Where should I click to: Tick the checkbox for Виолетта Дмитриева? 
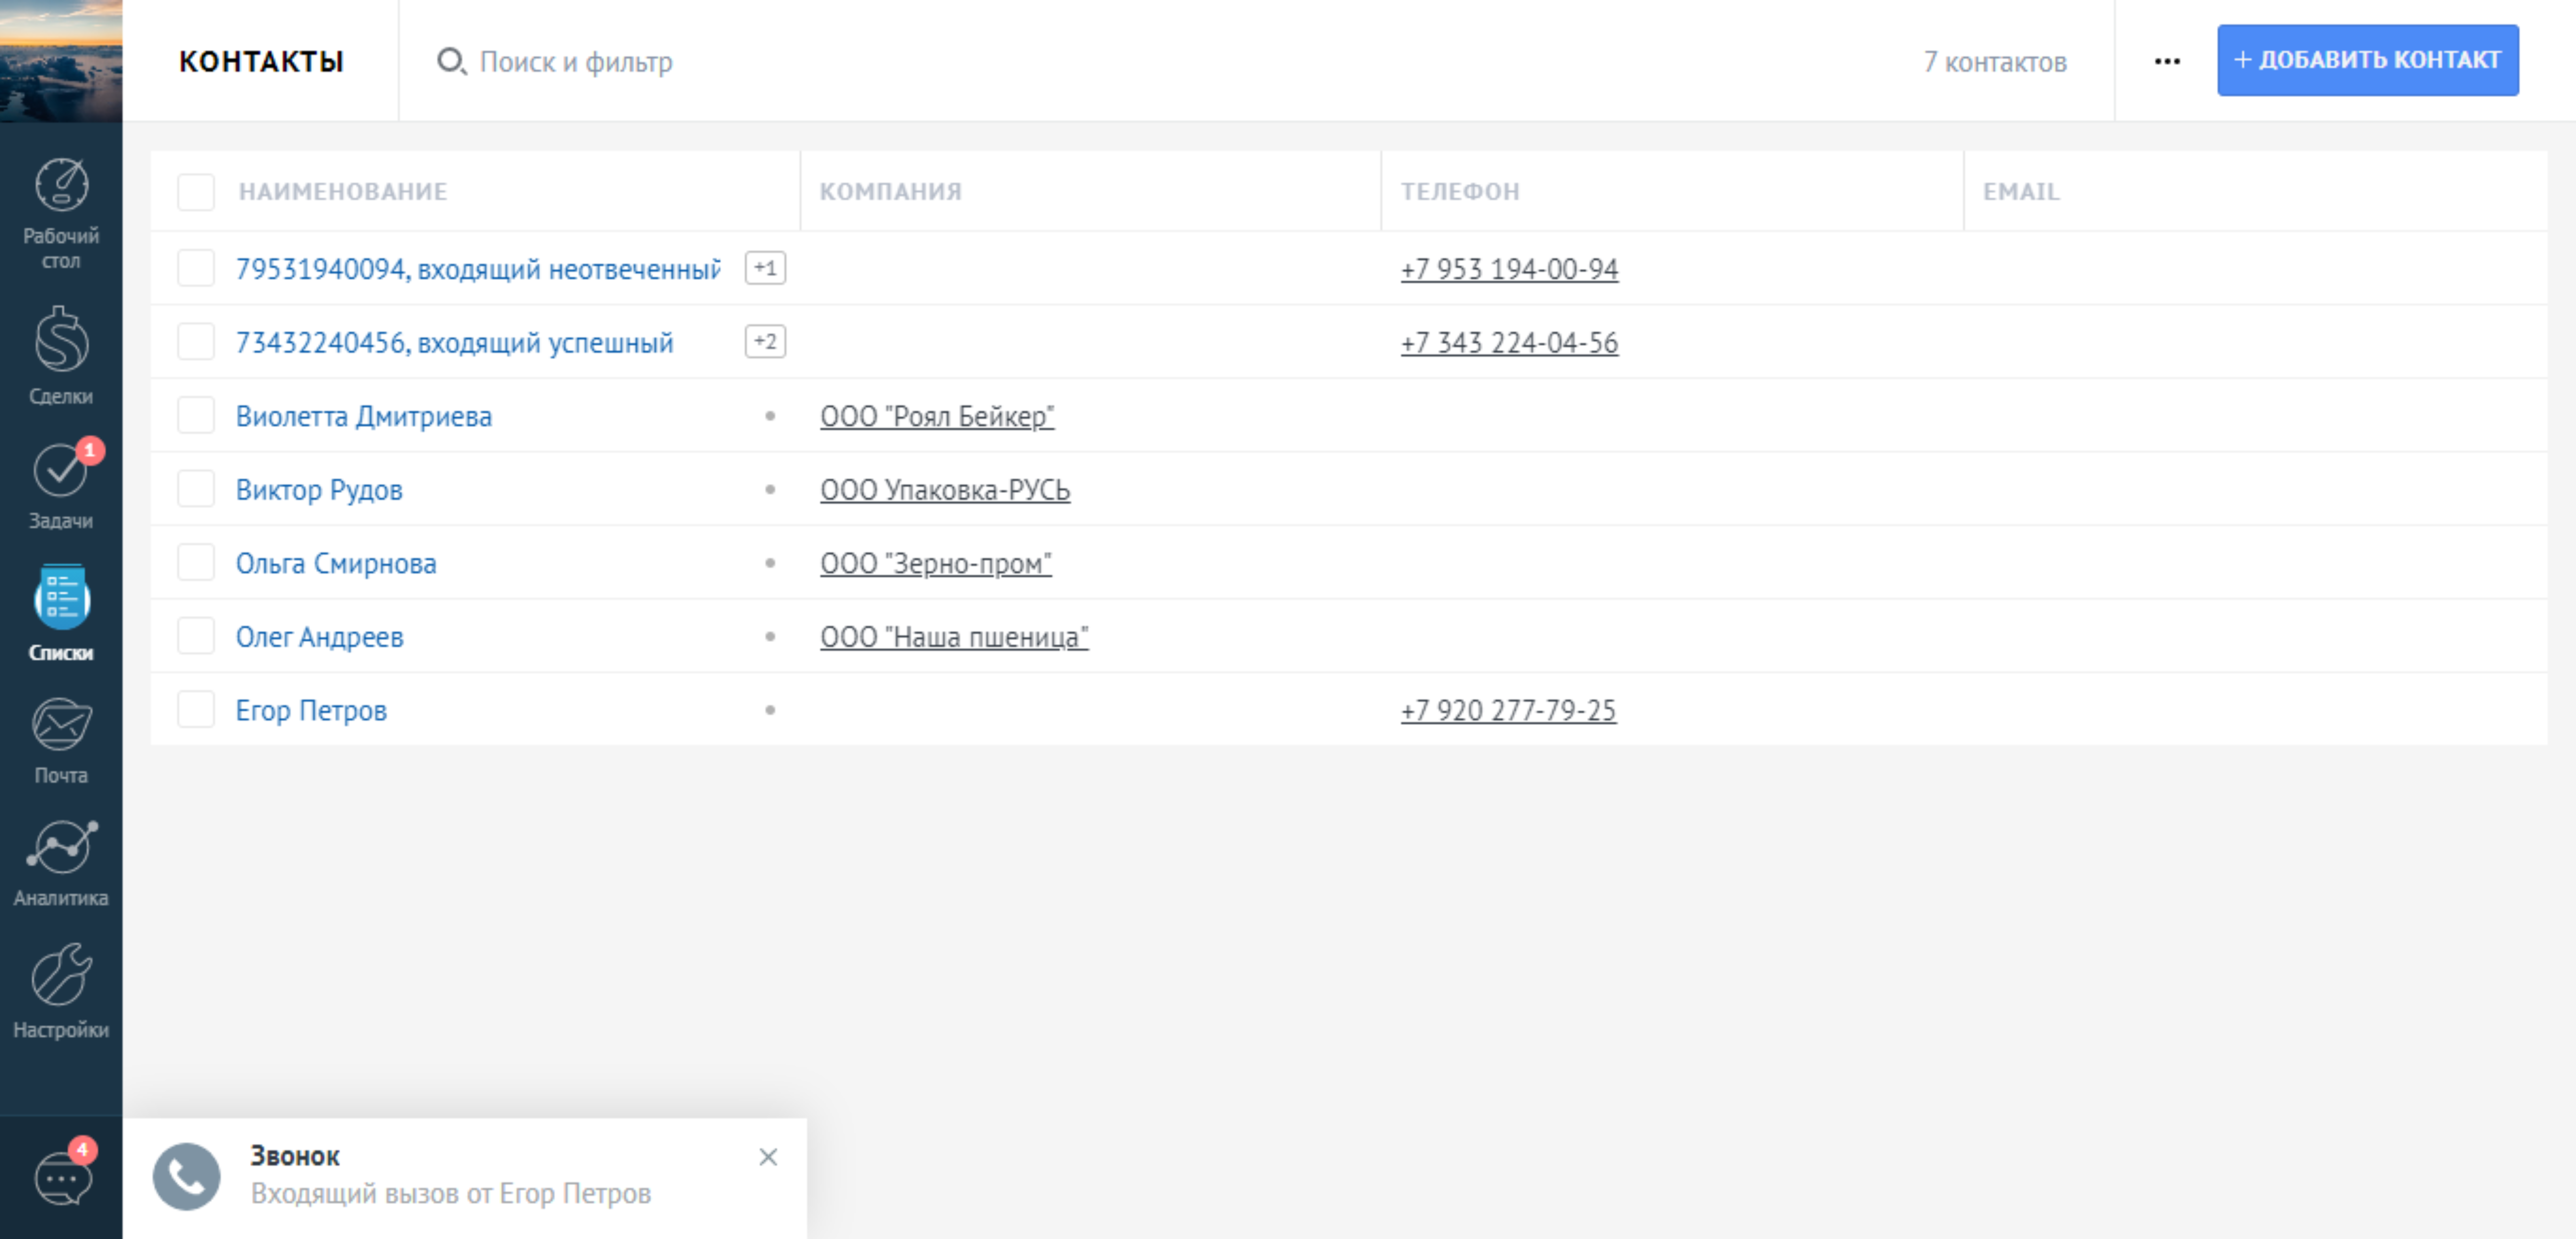(x=196, y=415)
